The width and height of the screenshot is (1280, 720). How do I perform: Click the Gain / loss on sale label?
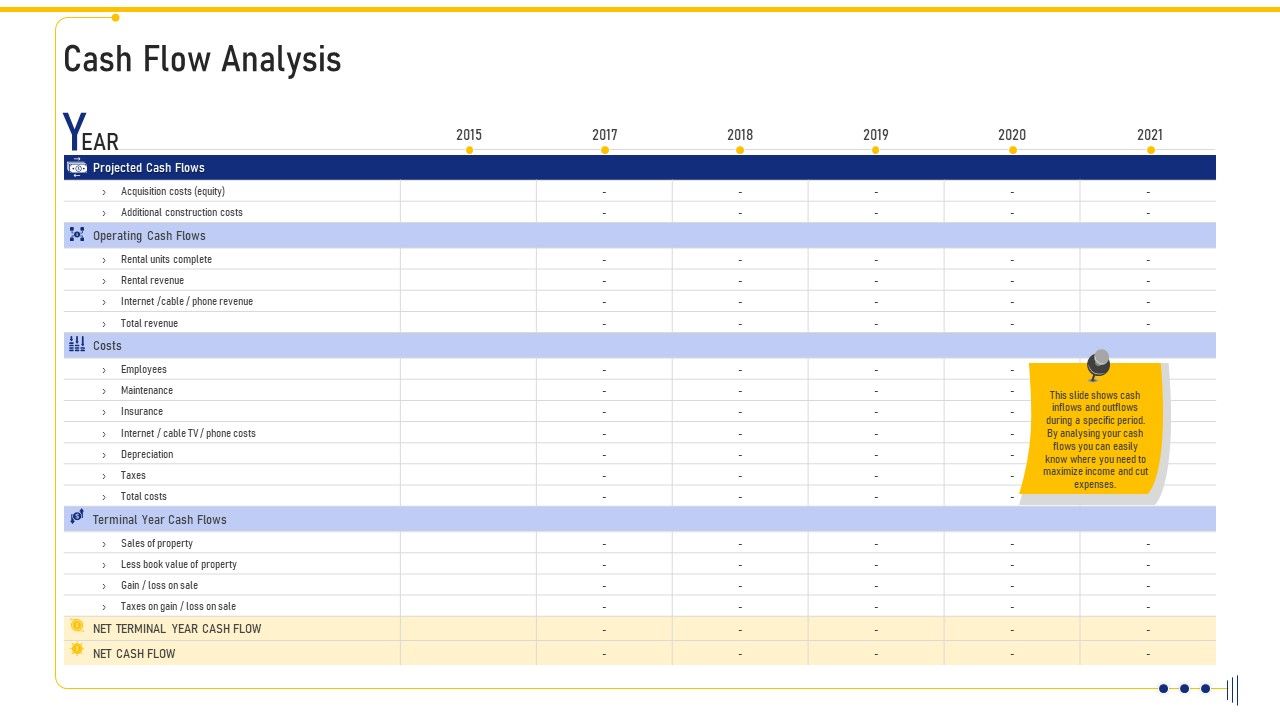[159, 585]
